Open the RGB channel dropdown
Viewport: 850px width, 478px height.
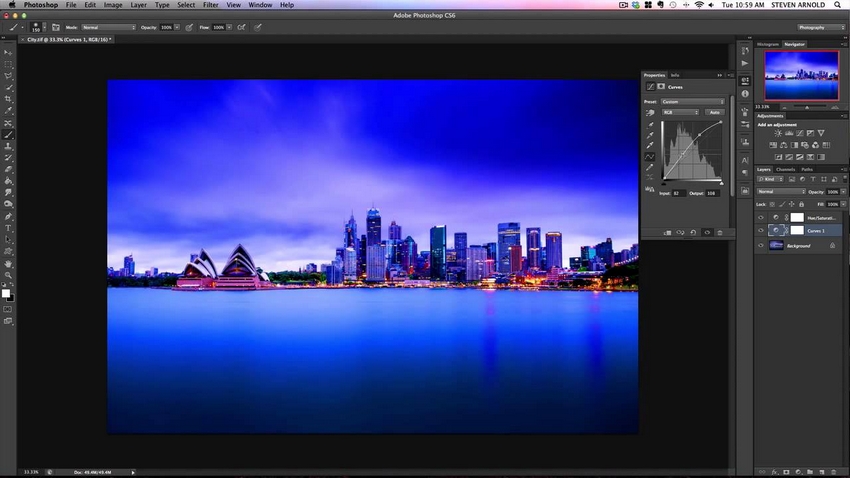coord(680,112)
